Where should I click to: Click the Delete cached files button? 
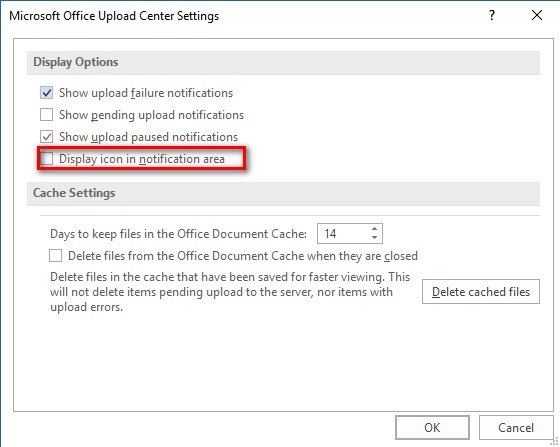click(x=481, y=292)
